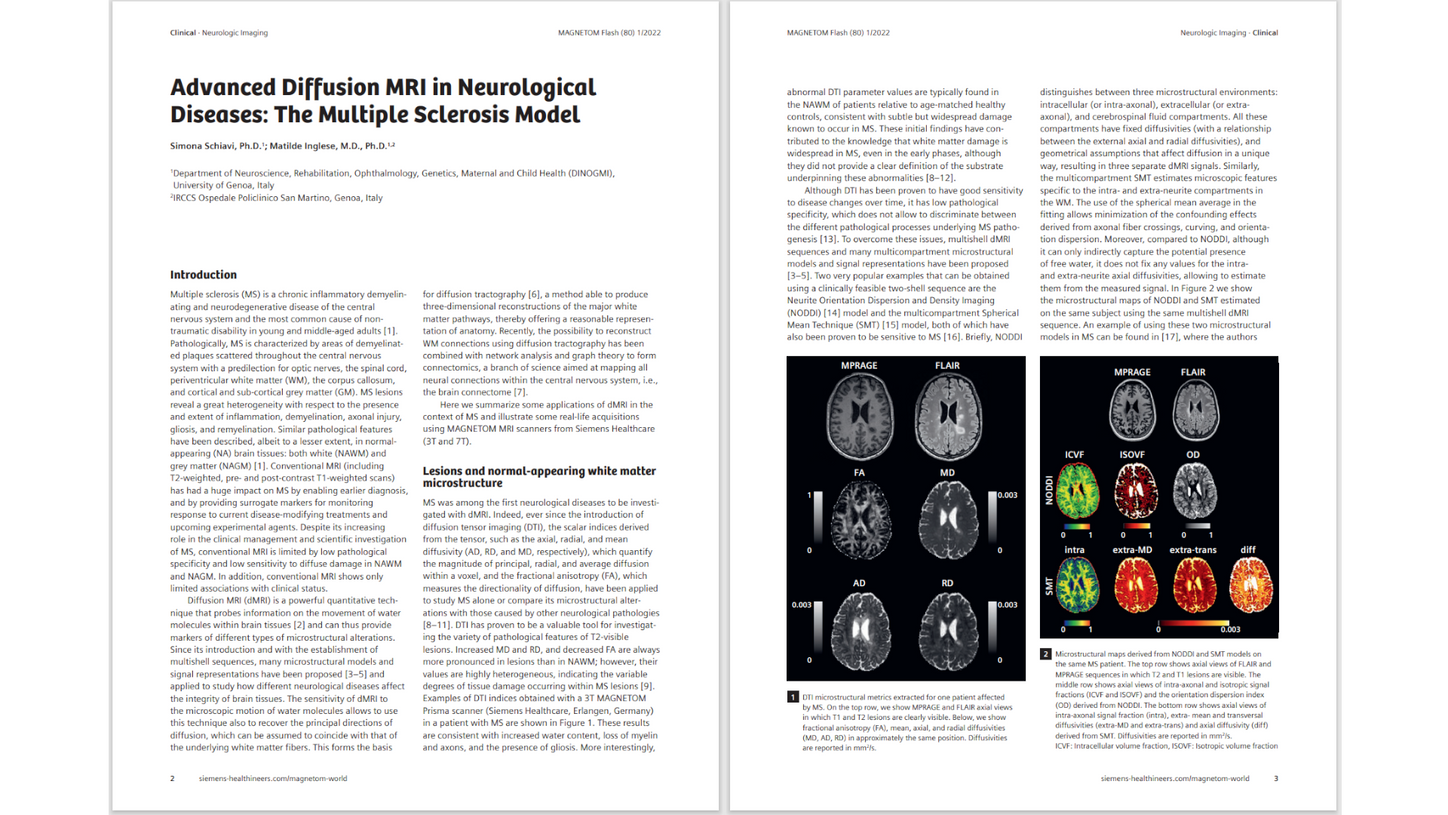Click the FLAIR image in Figure 2
1448x815 pixels.
tap(1196, 410)
